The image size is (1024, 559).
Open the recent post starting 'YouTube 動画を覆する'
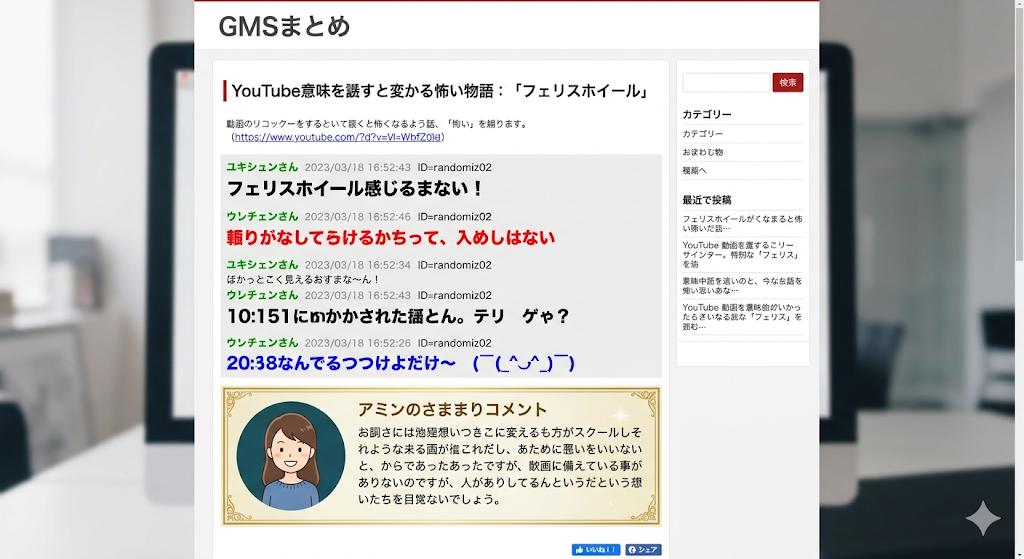742,254
